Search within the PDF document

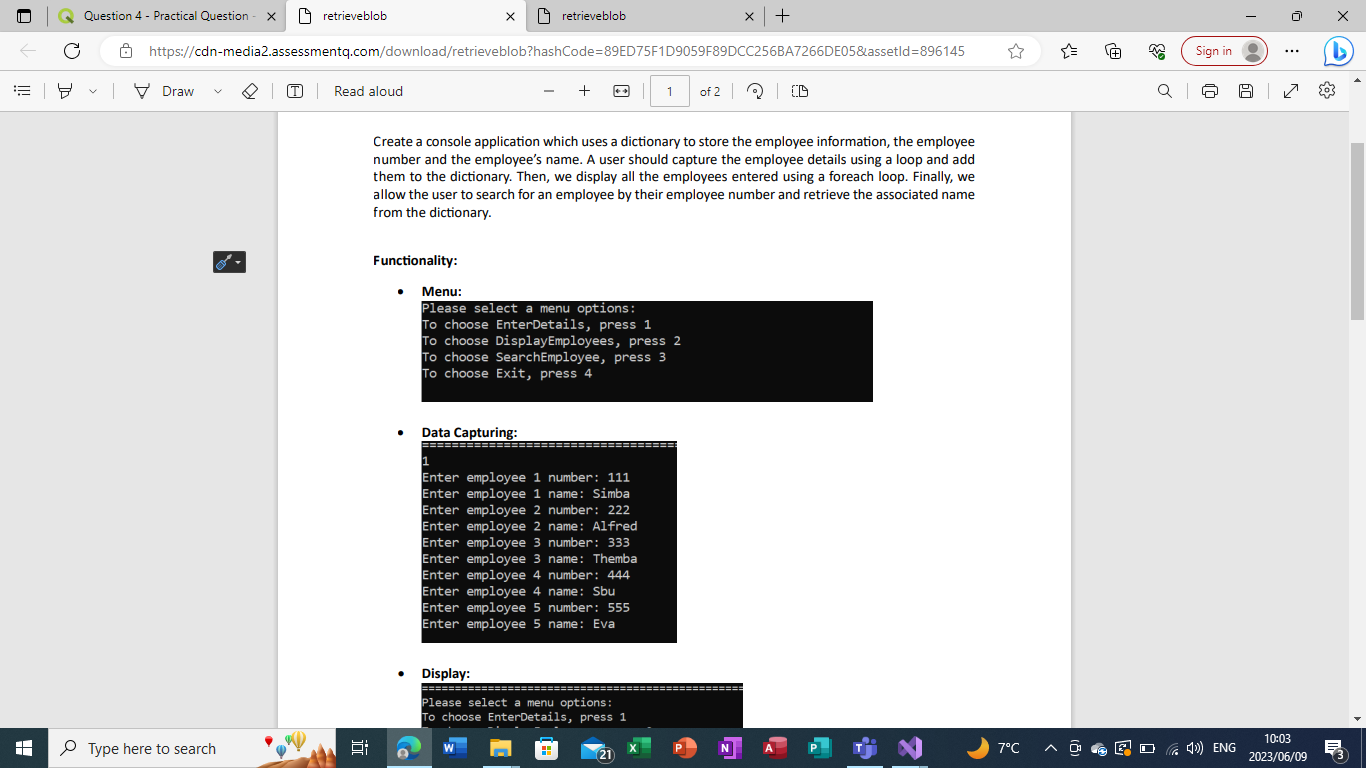click(1164, 90)
